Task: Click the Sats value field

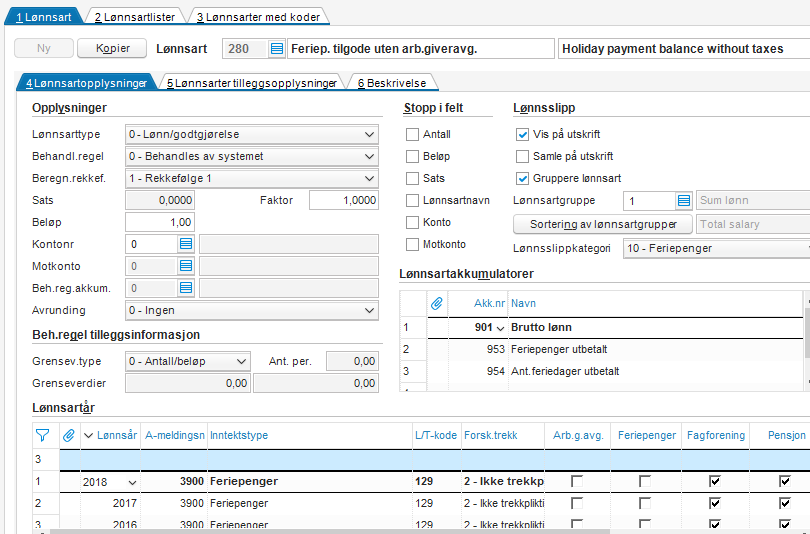Action: pyautogui.click(x=160, y=200)
